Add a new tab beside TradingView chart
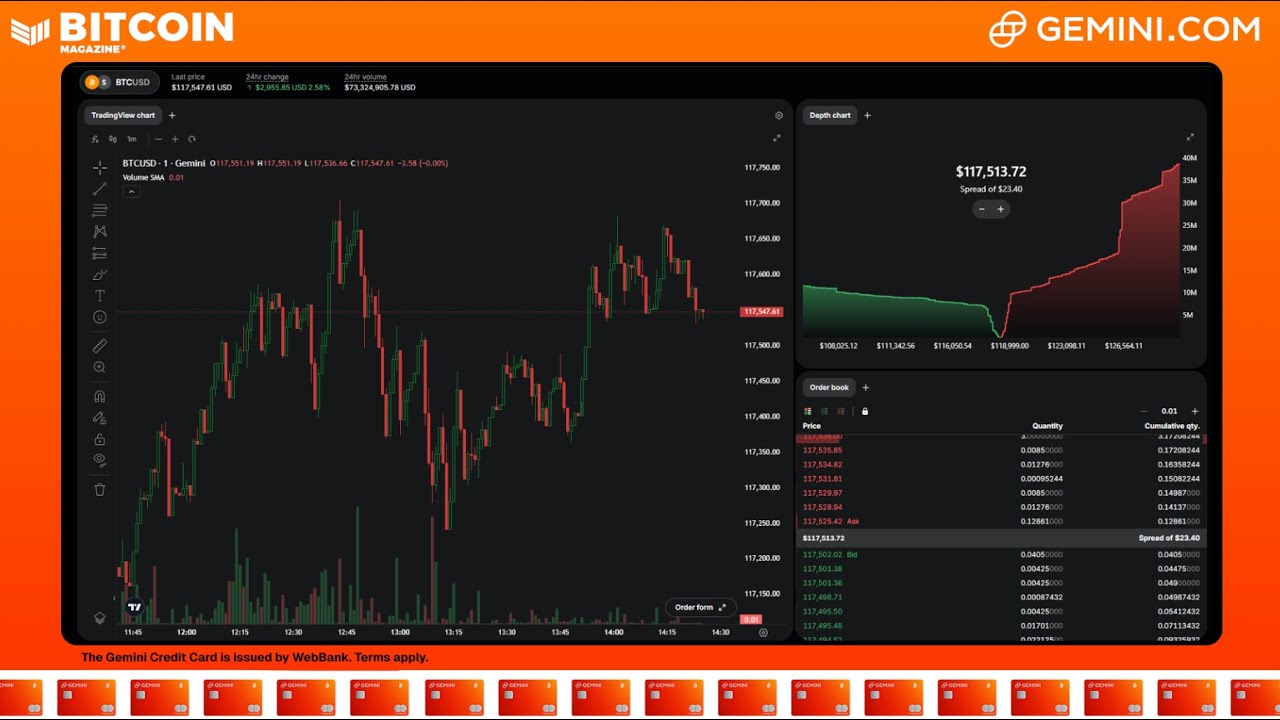This screenshot has width=1280, height=720. click(x=172, y=115)
